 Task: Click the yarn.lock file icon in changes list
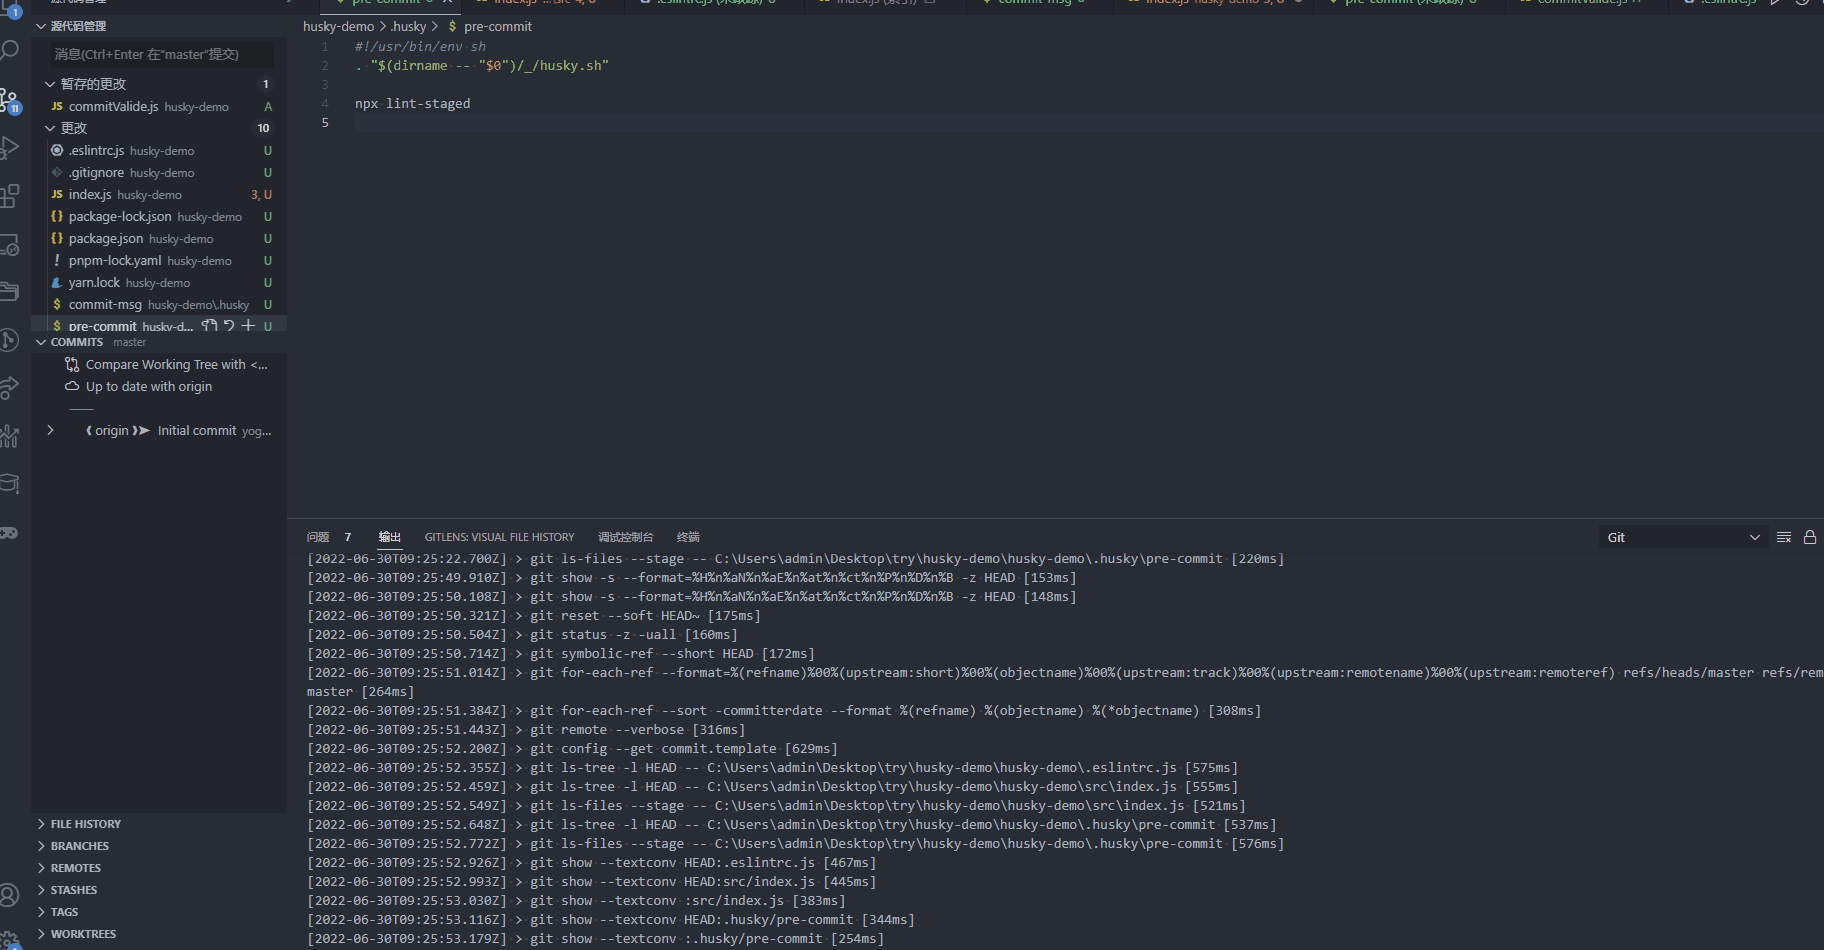coord(57,283)
